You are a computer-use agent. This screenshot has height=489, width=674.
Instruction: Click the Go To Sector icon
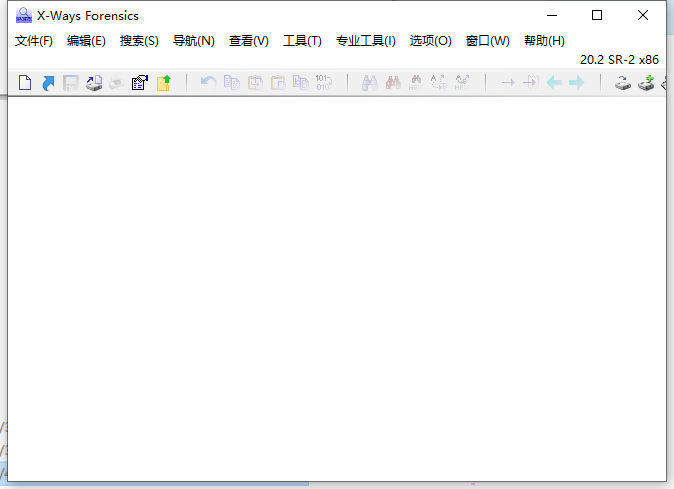point(531,82)
